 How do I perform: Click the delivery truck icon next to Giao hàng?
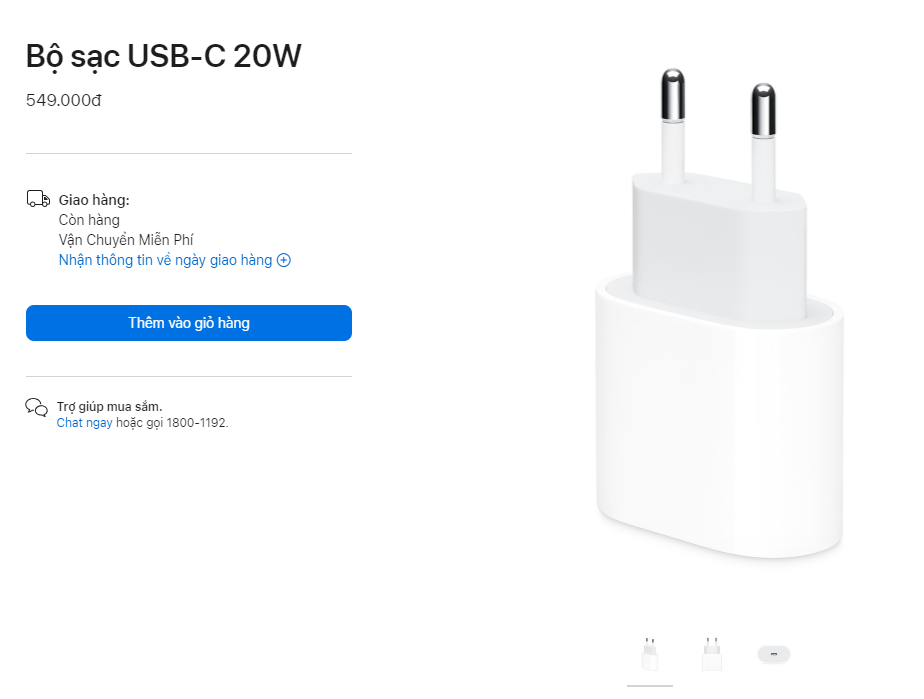pyautogui.click(x=37, y=197)
